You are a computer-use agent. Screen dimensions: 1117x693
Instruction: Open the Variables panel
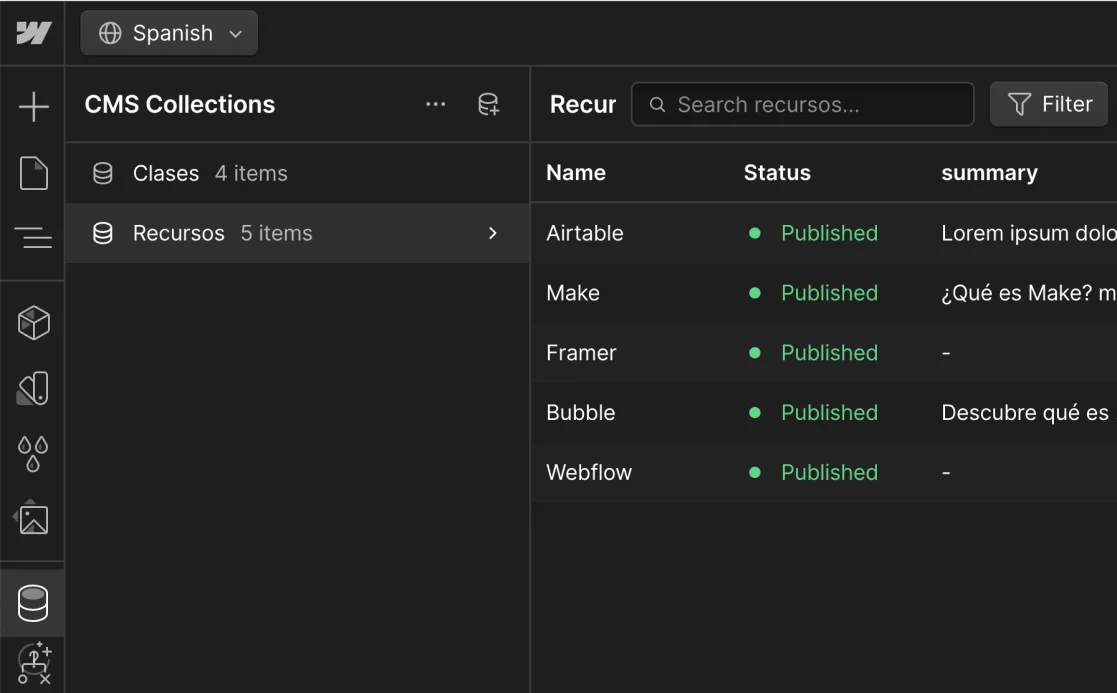tap(33, 389)
